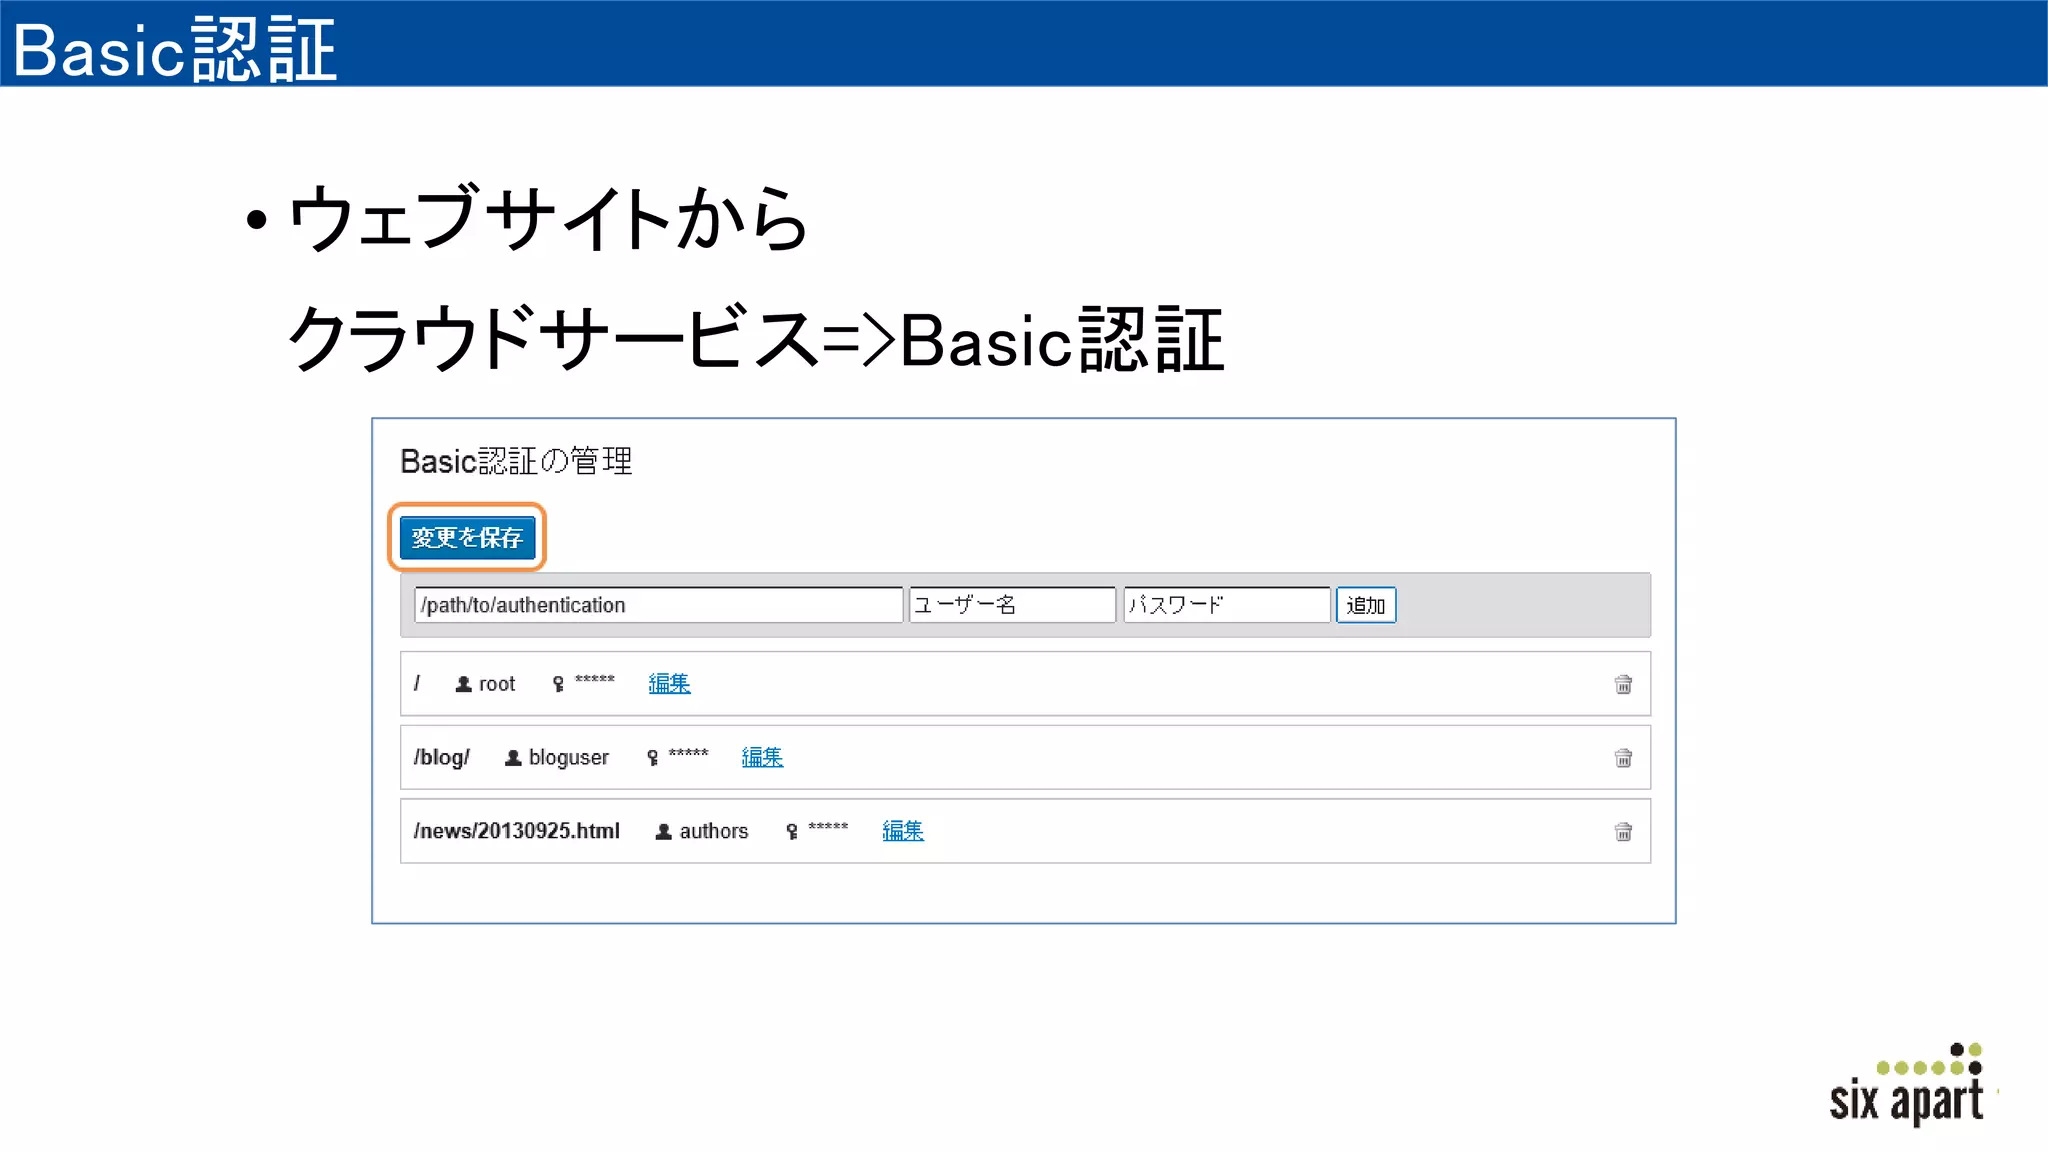Focus the パスワード password field

point(1227,605)
